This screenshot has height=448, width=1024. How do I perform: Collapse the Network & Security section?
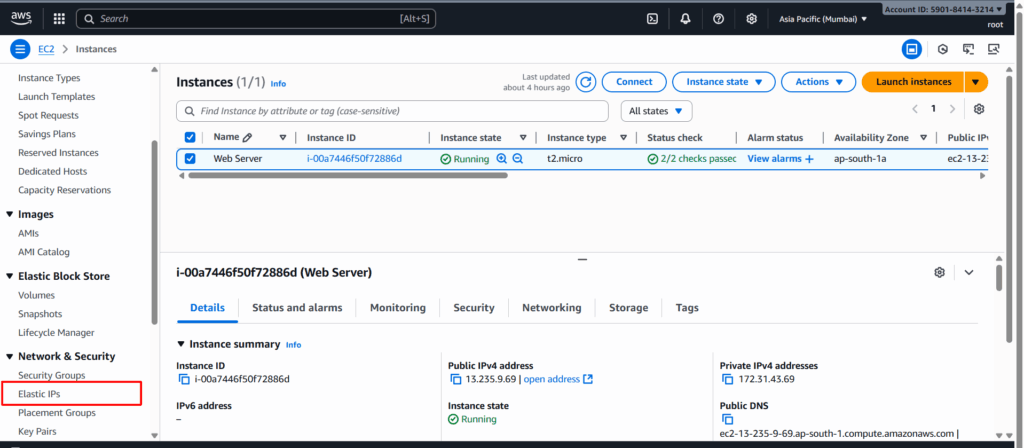tap(10, 357)
